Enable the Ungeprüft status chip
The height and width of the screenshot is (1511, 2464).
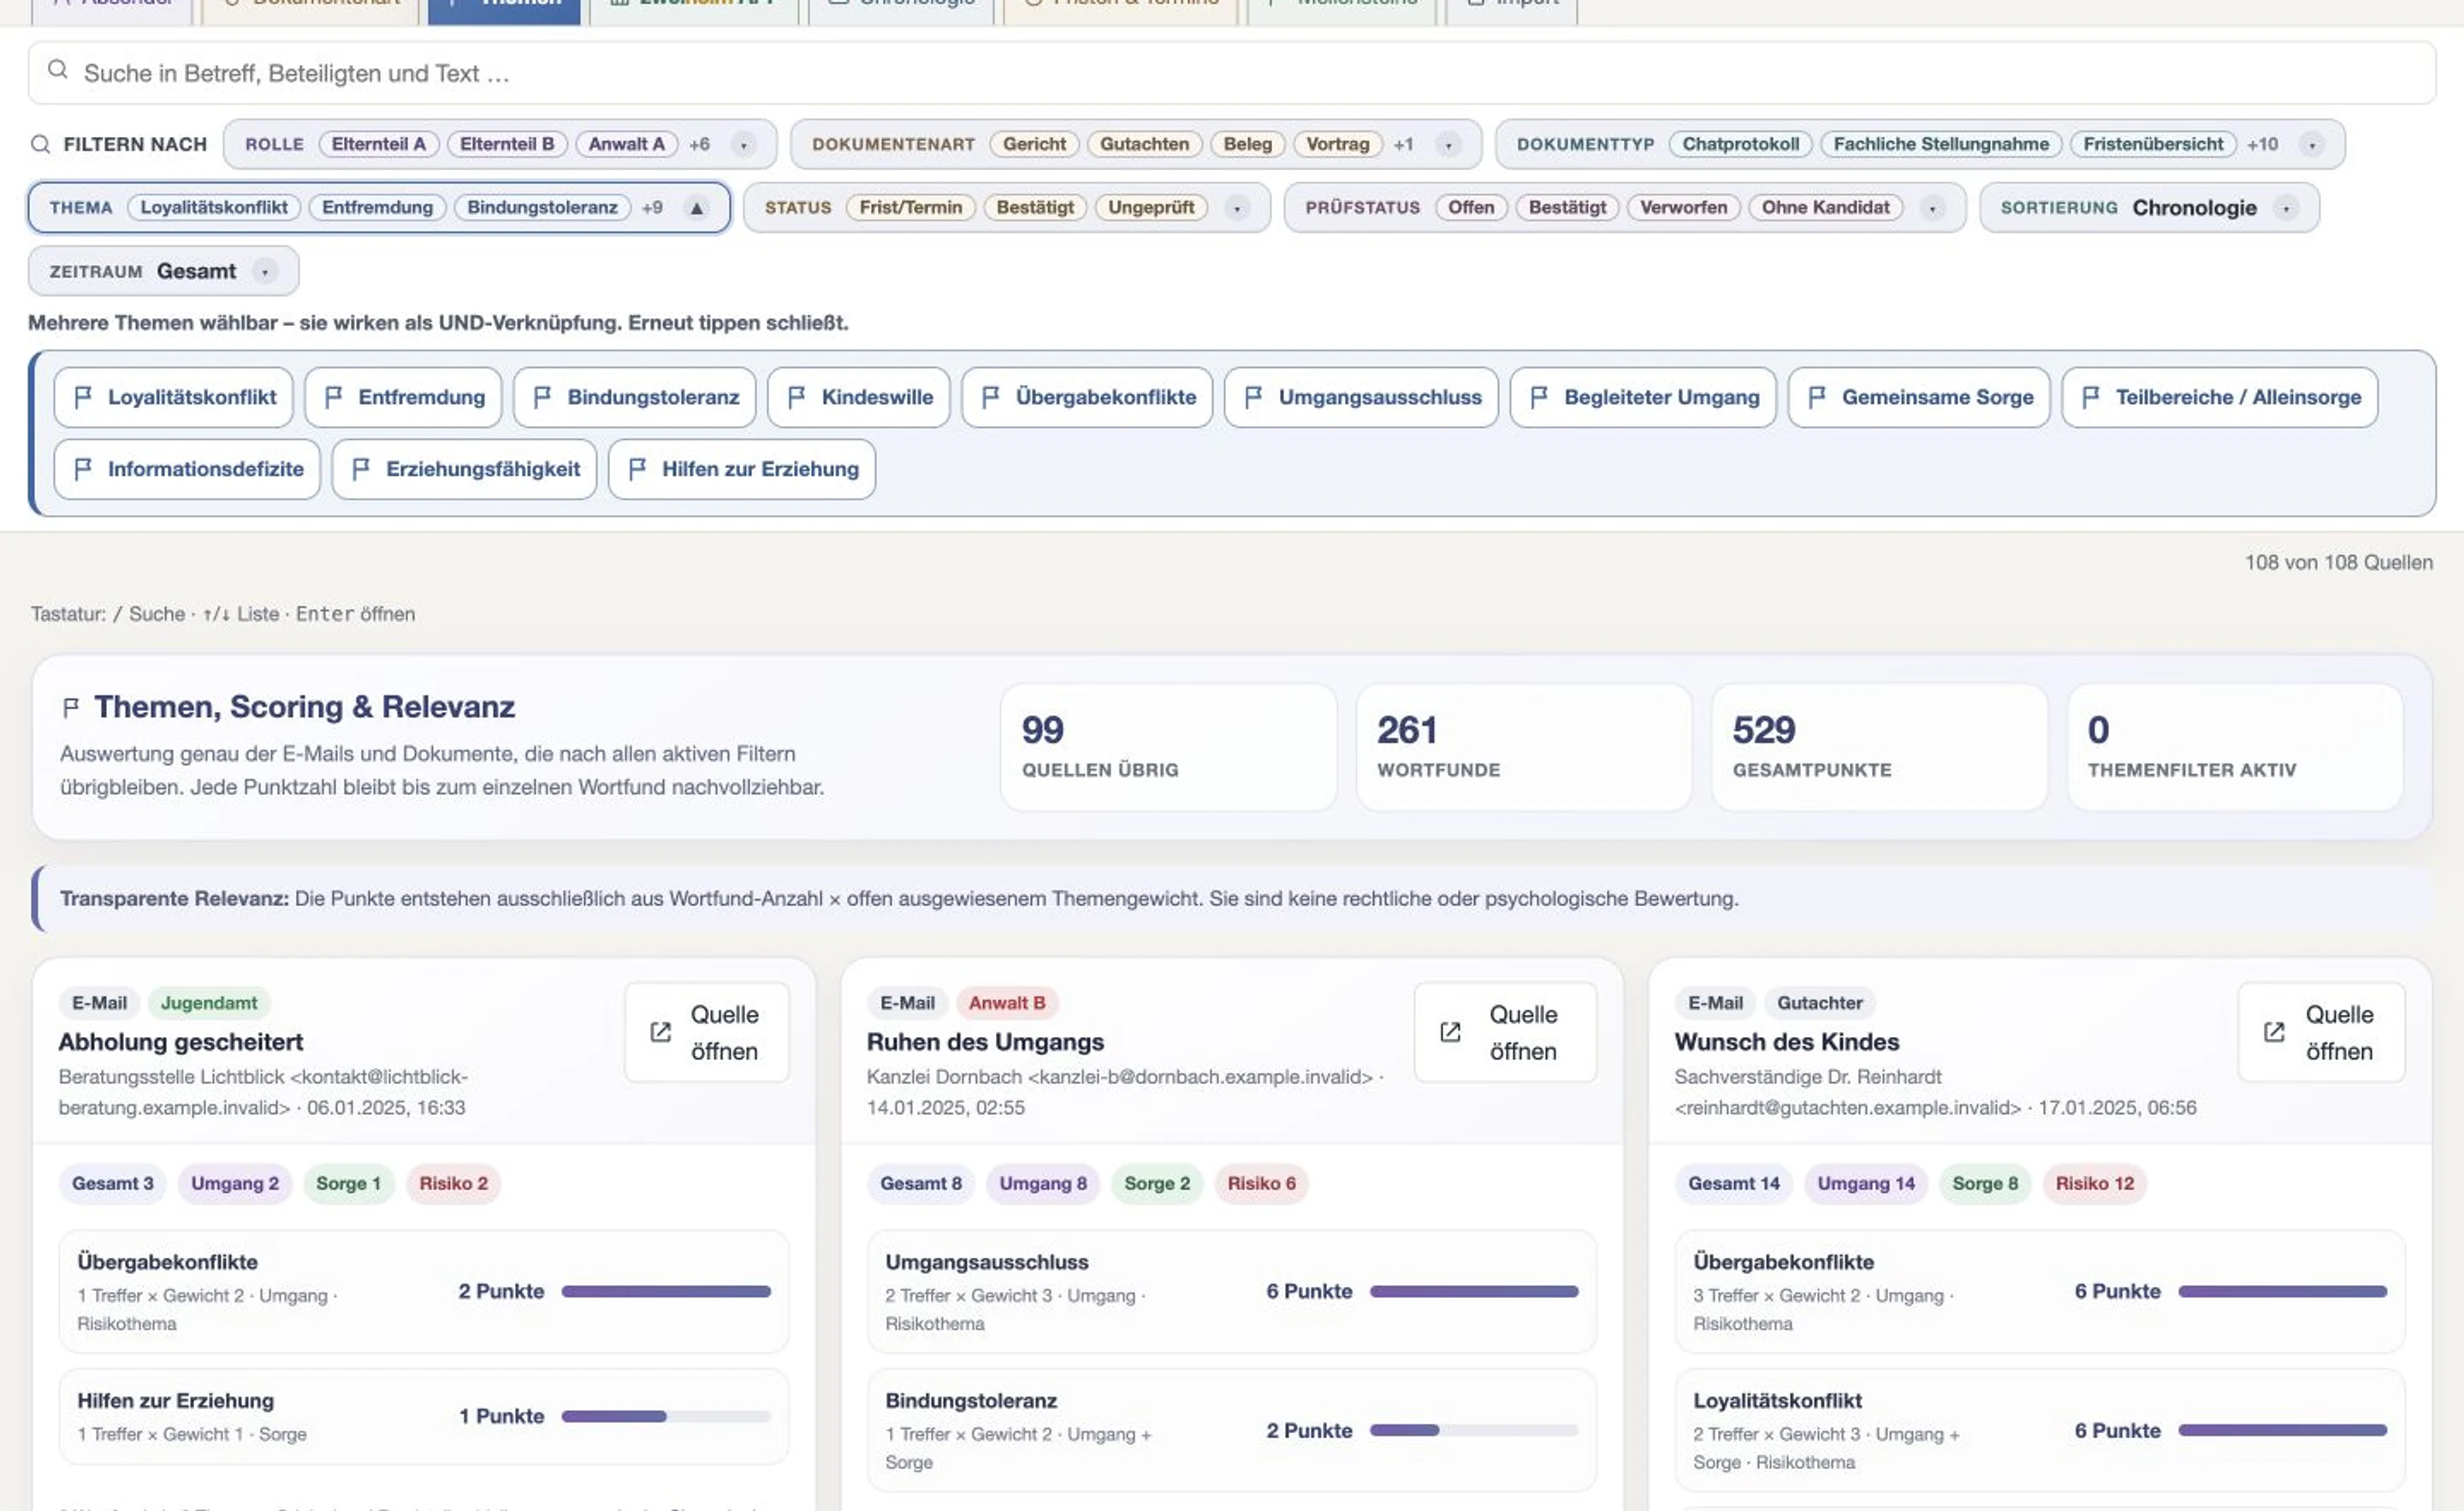[1150, 207]
